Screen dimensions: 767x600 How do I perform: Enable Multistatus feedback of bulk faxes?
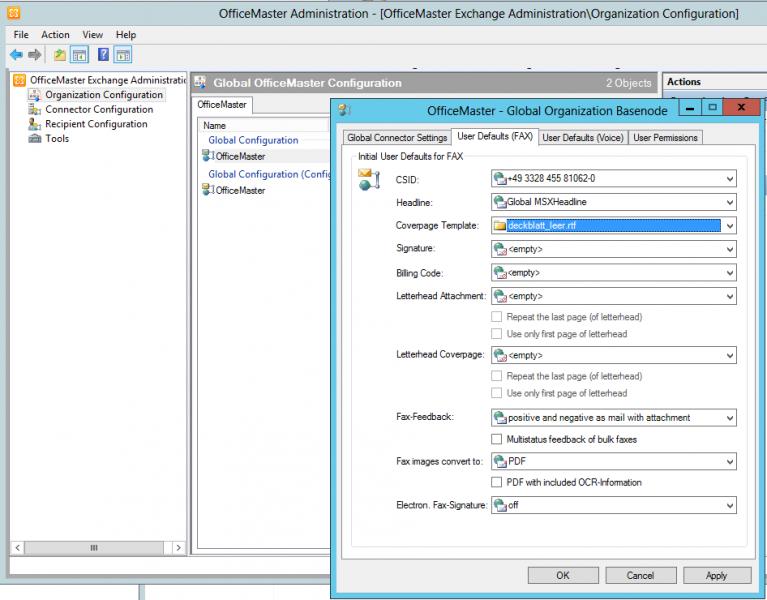pos(497,439)
